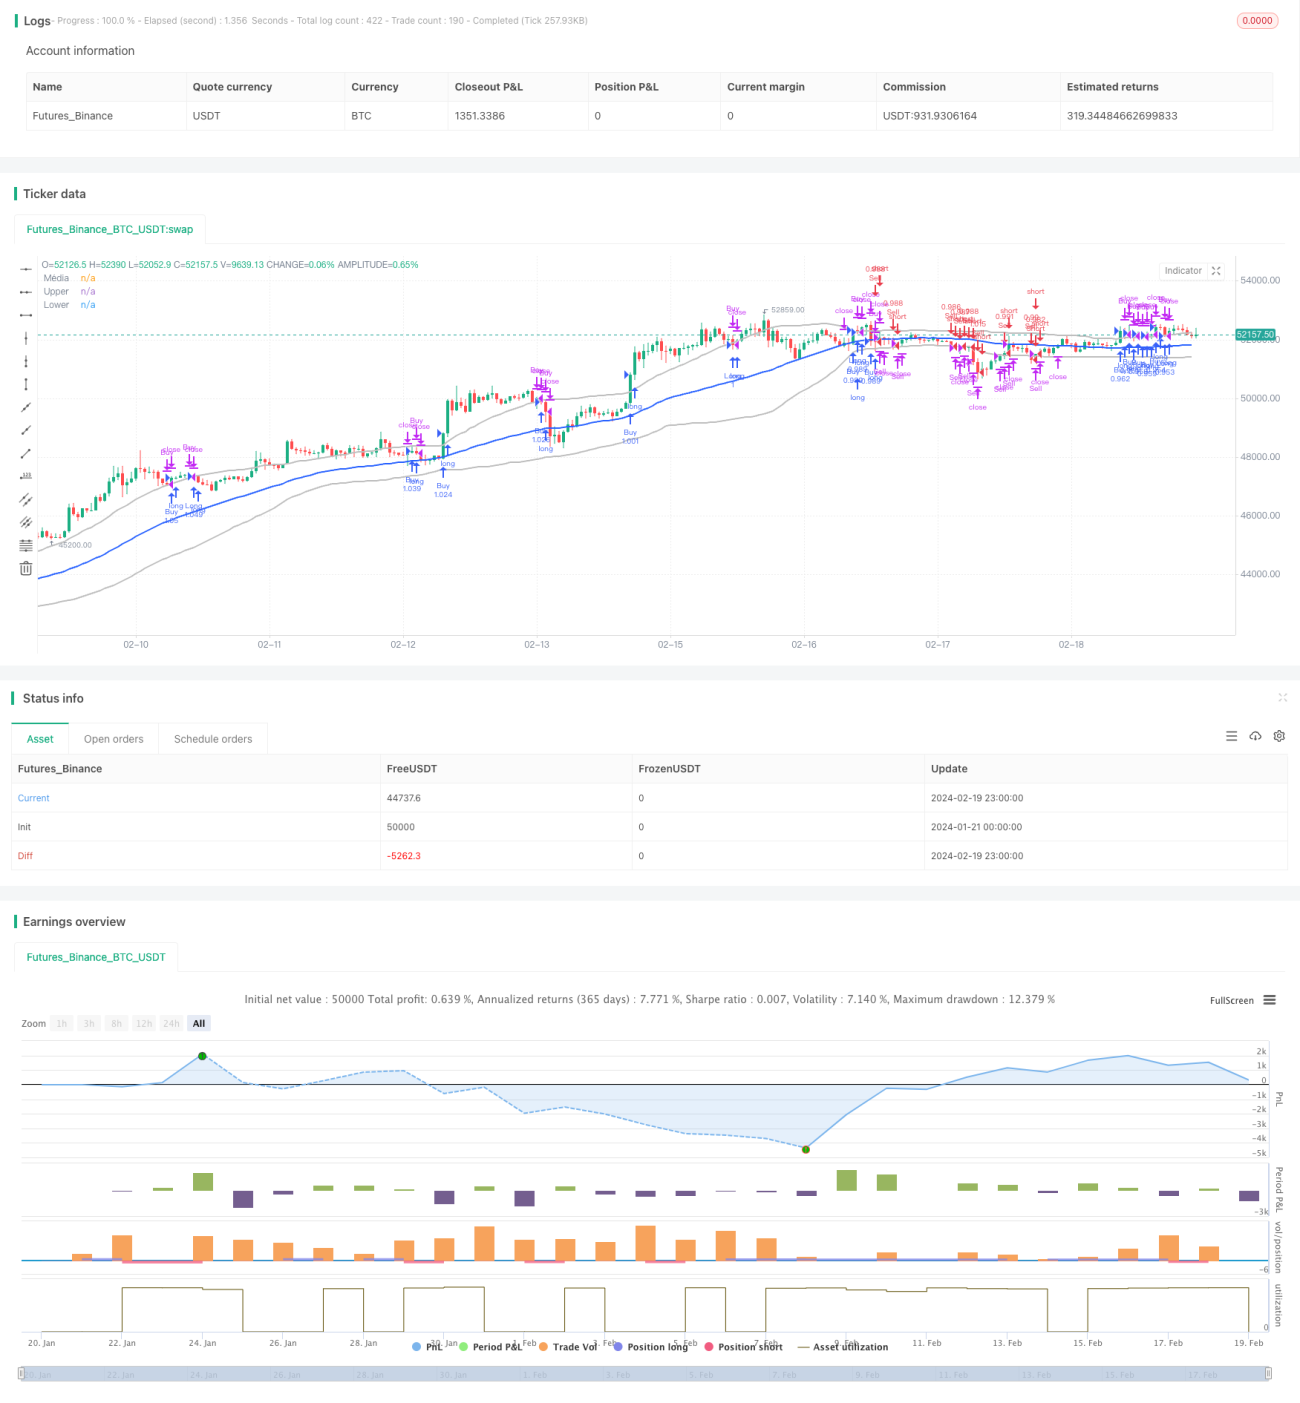
Task: Click the Média indicator legend label
Action: 56,278
